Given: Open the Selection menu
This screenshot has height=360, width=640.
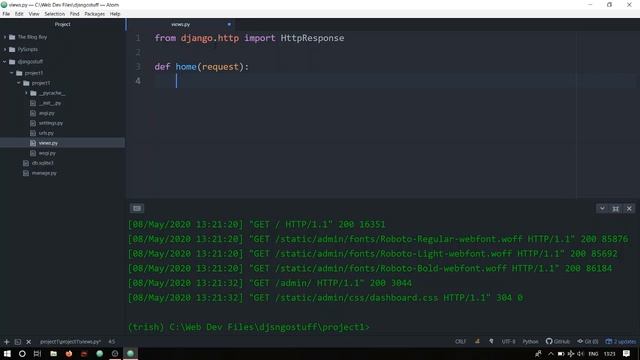Looking at the screenshot, I should pyautogui.click(x=54, y=14).
